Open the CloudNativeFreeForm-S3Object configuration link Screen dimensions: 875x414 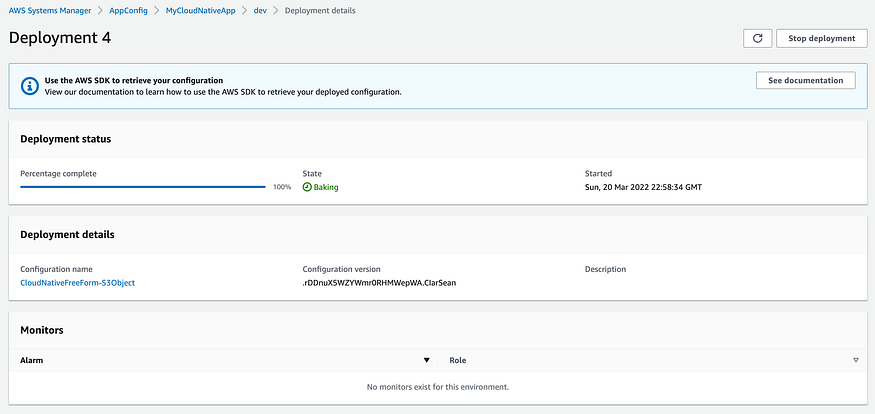point(77,283)
